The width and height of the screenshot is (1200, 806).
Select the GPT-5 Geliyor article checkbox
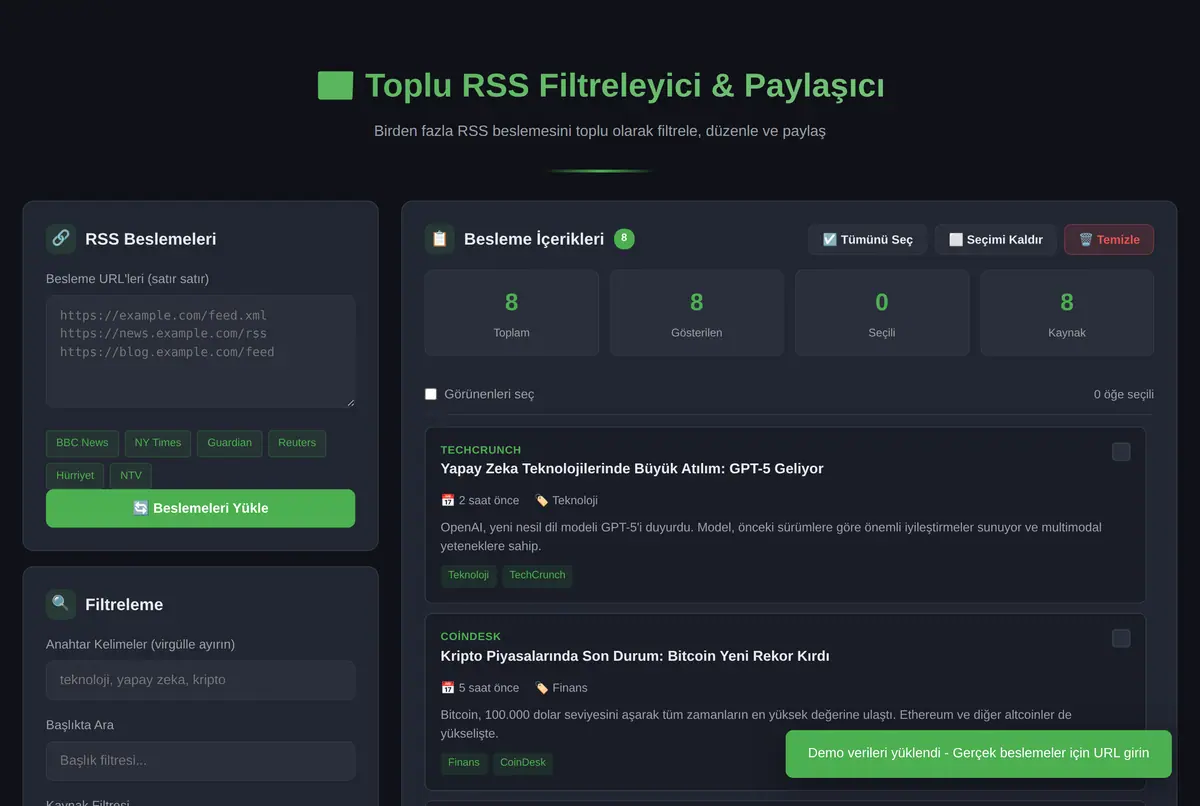(x=1121, y=452)
